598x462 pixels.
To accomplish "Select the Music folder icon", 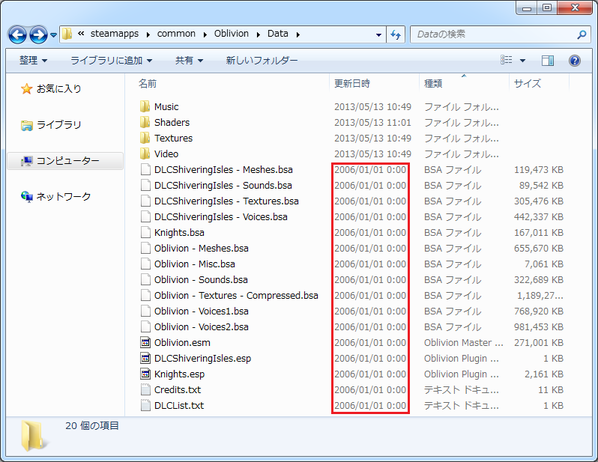I will 145,106.
